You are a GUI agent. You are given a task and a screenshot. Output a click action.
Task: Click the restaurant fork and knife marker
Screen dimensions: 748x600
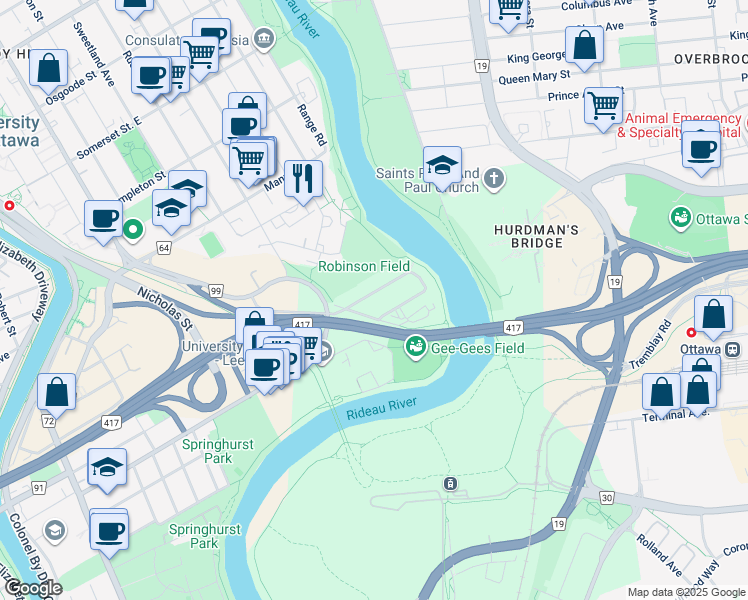[303, 183]
